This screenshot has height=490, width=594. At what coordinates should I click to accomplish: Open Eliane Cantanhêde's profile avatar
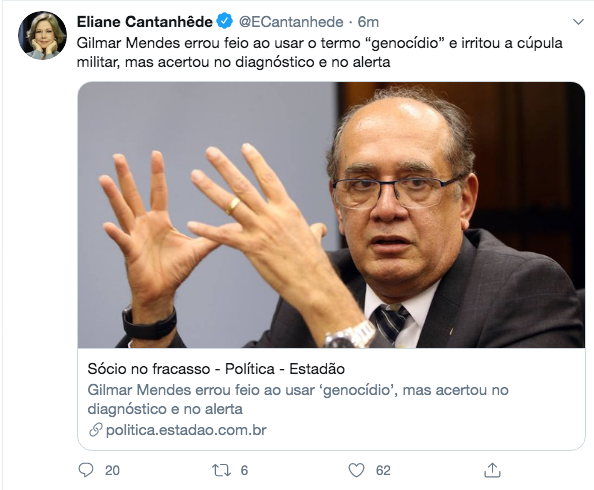coord(42,35)
